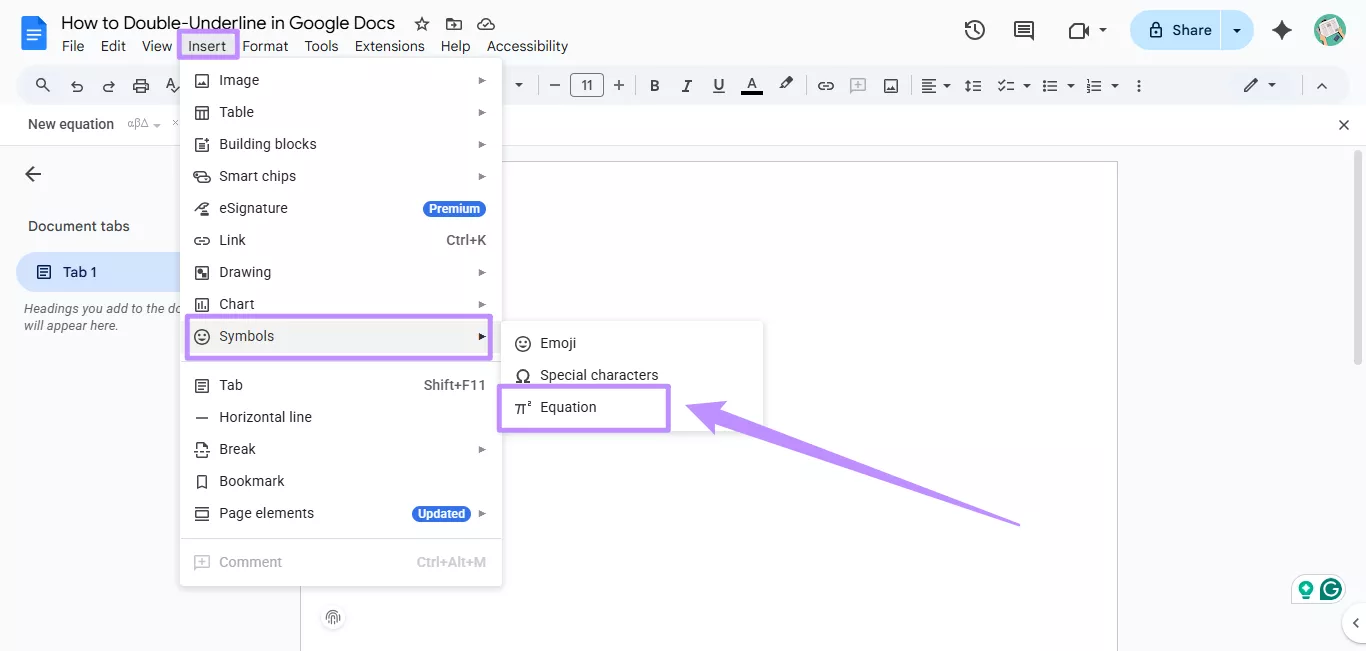Open the comments panel icon
This screenshot has width=1366, height=651.
click(x=1024, y=30)
